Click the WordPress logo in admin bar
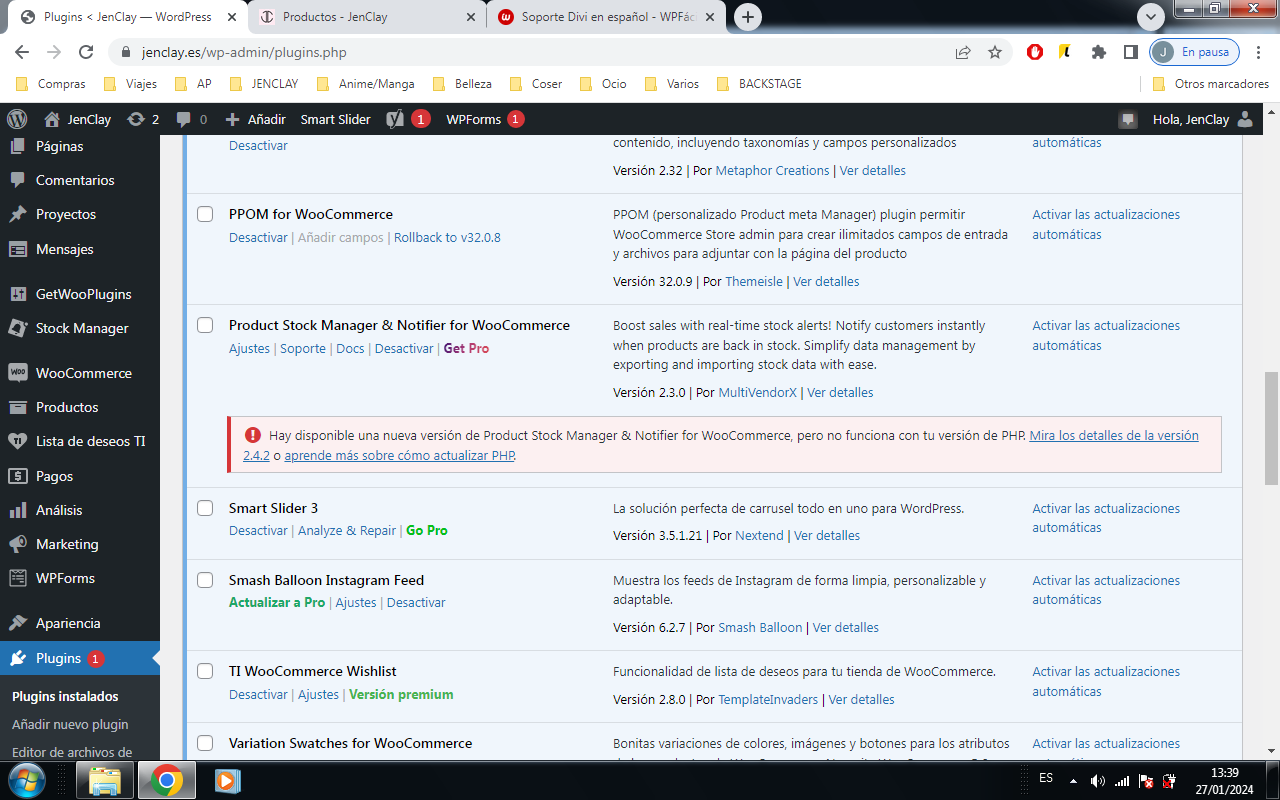The image size is (1280, 800). pyautogui.click(x=17, y=119)
